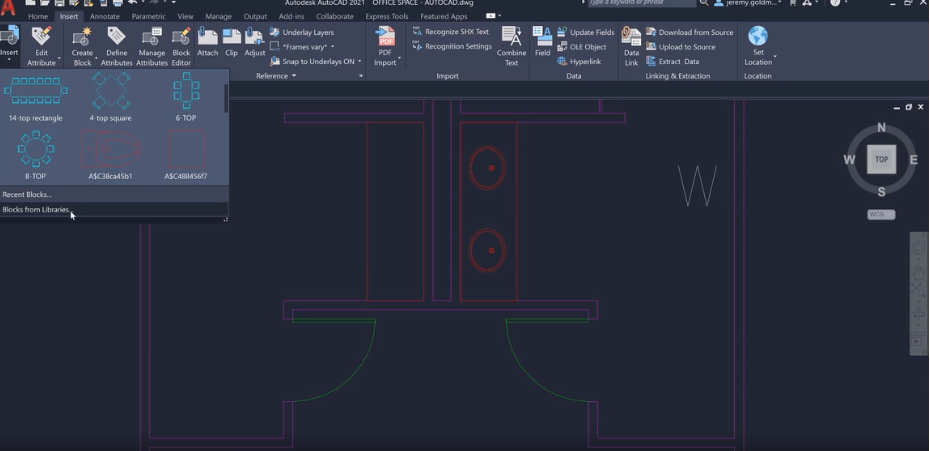The height and width of the screenshot is (451, 930).
Task: Click the keyword search input field
Action: 641,3
